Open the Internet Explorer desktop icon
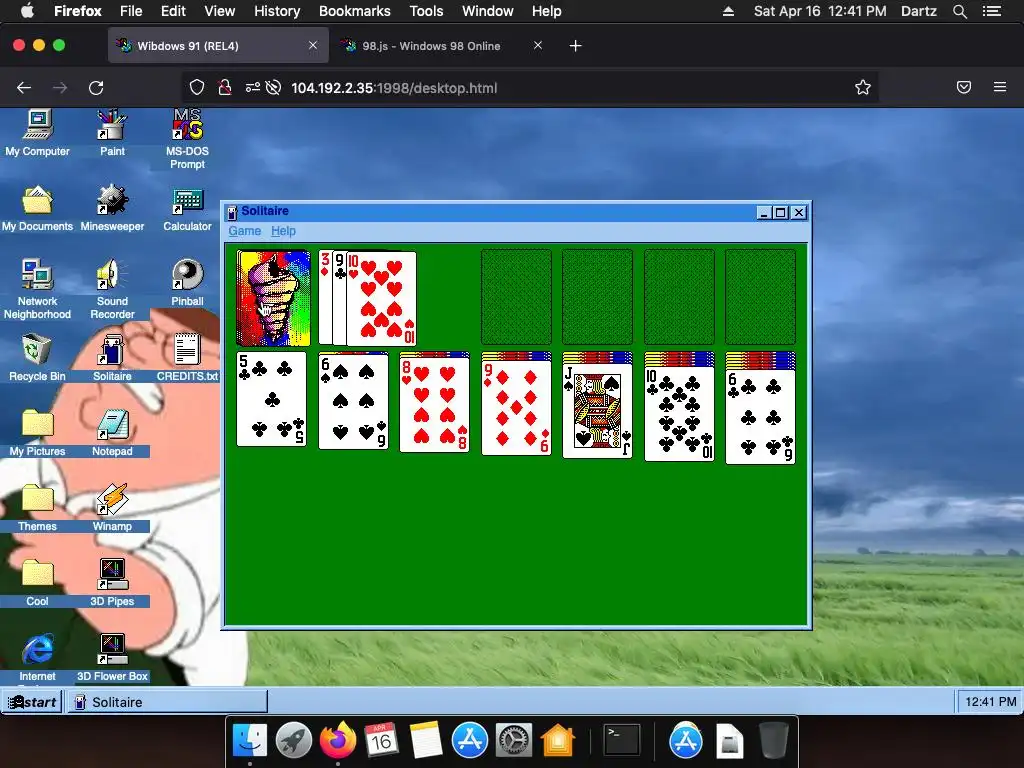Screen dimensions: 1024x768 (x=37, y=657)
